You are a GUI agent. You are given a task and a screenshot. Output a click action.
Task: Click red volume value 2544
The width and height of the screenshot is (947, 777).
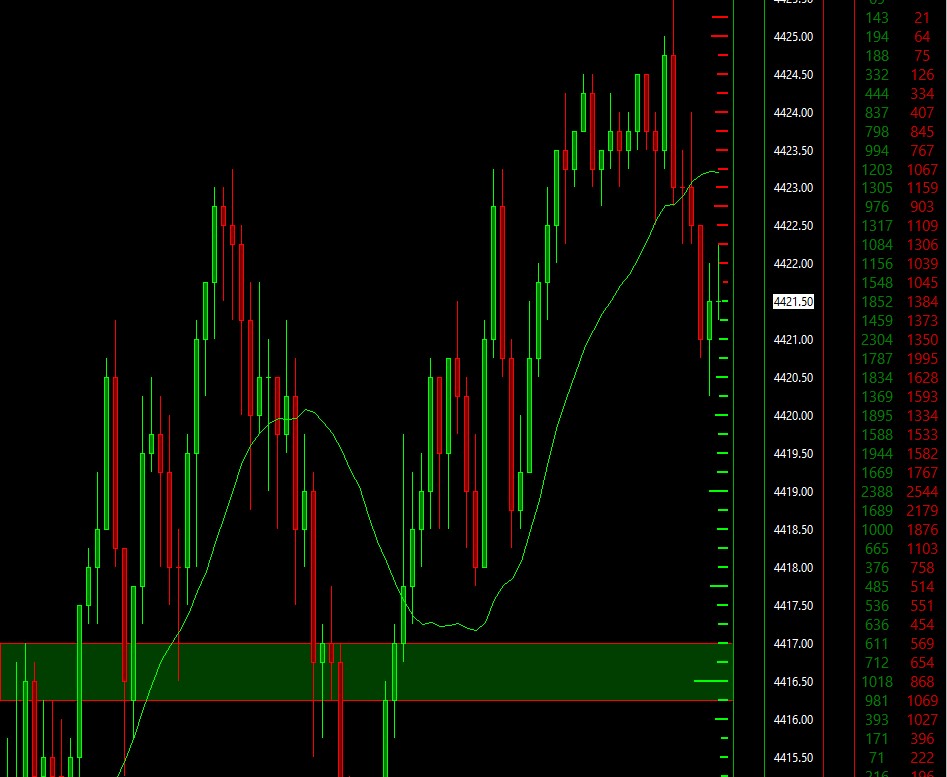(922, 492)
